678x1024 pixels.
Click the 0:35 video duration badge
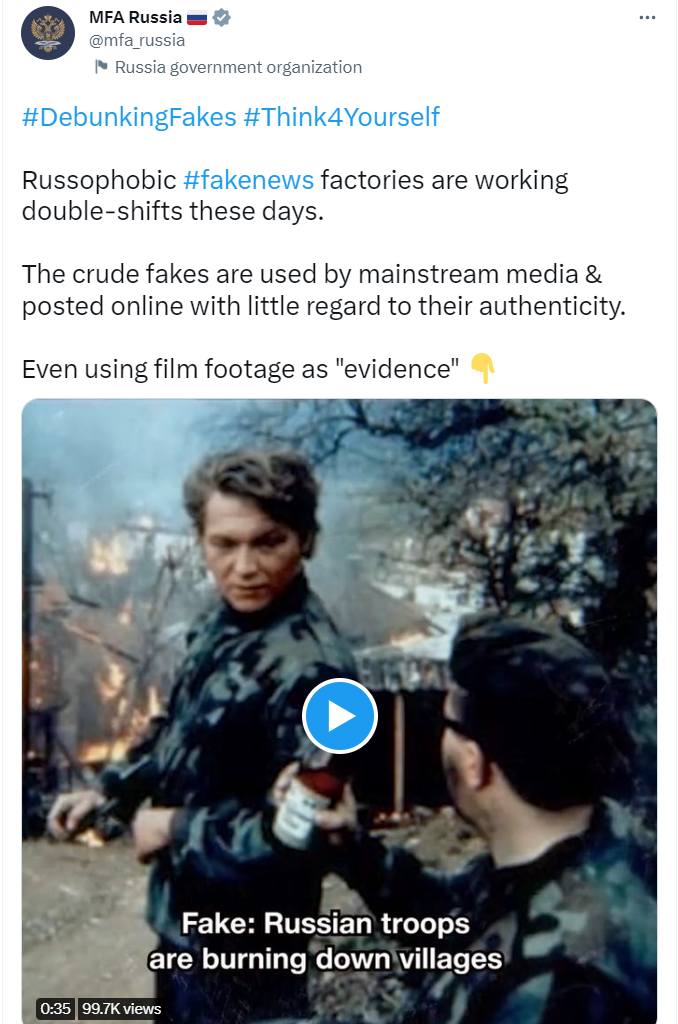(x=56, y=1008)
